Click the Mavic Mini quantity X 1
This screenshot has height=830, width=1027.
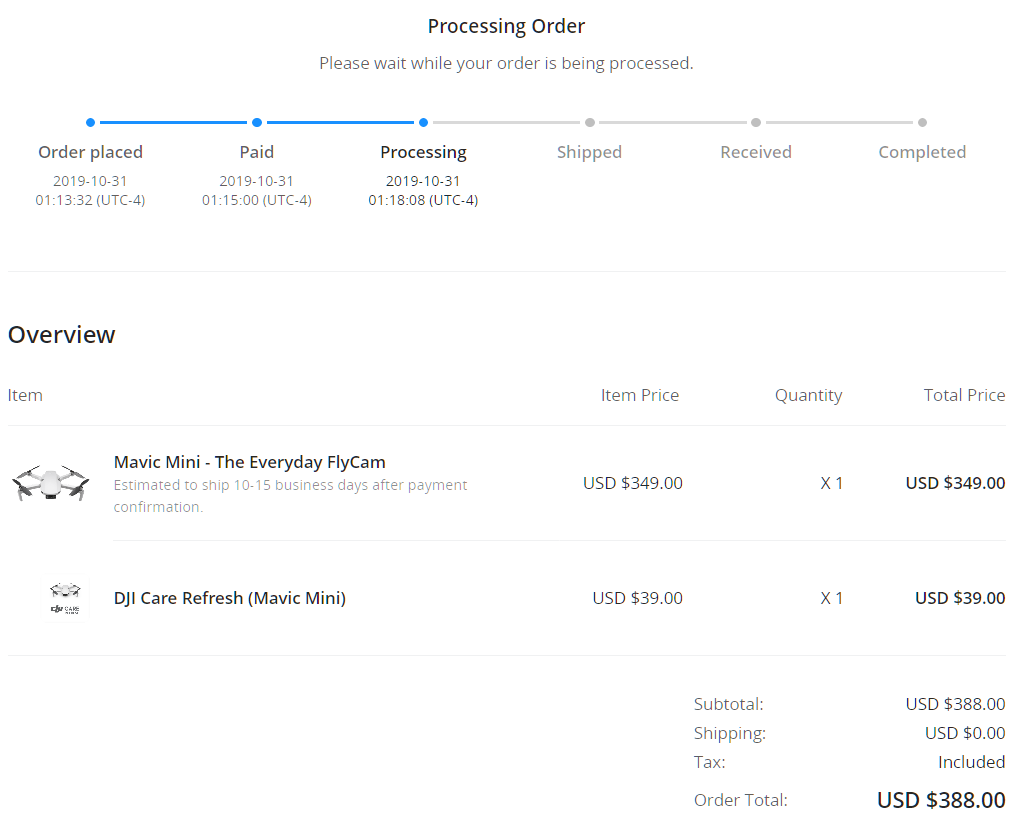tap(832, 483)
